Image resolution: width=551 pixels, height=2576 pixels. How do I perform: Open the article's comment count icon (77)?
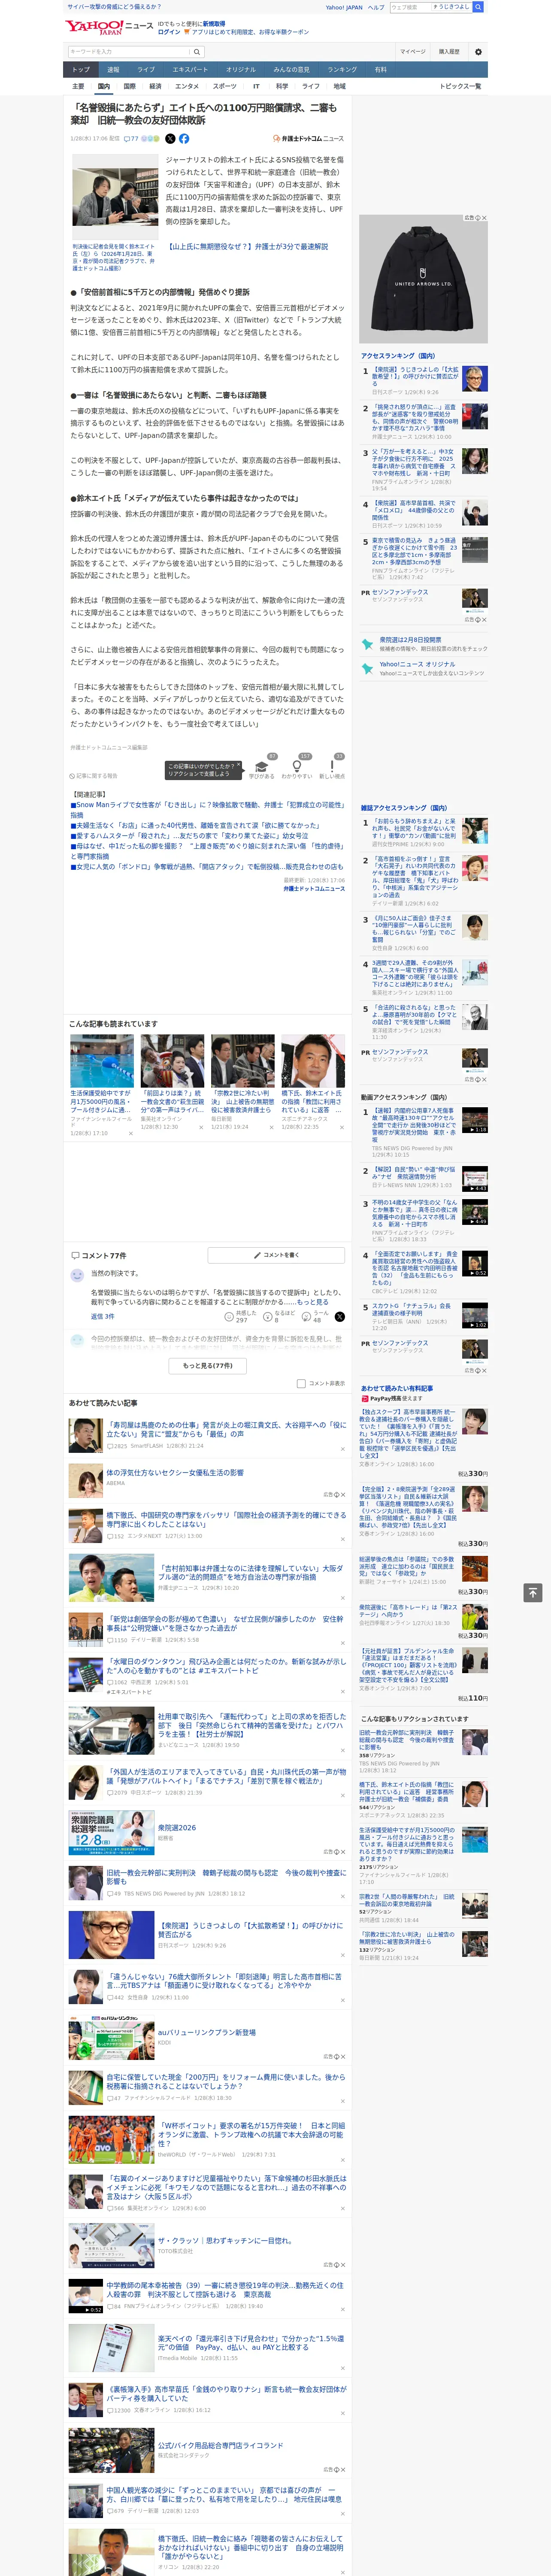[130, 139]
